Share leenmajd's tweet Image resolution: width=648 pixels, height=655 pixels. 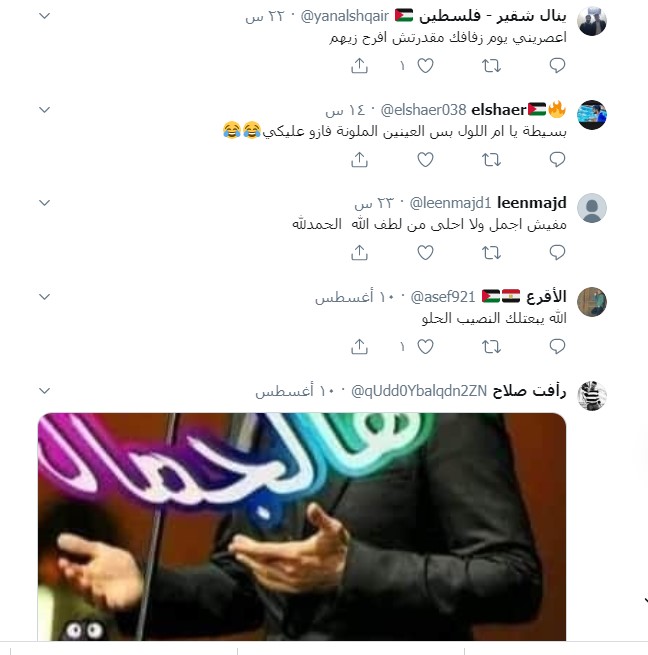[359, 253]
